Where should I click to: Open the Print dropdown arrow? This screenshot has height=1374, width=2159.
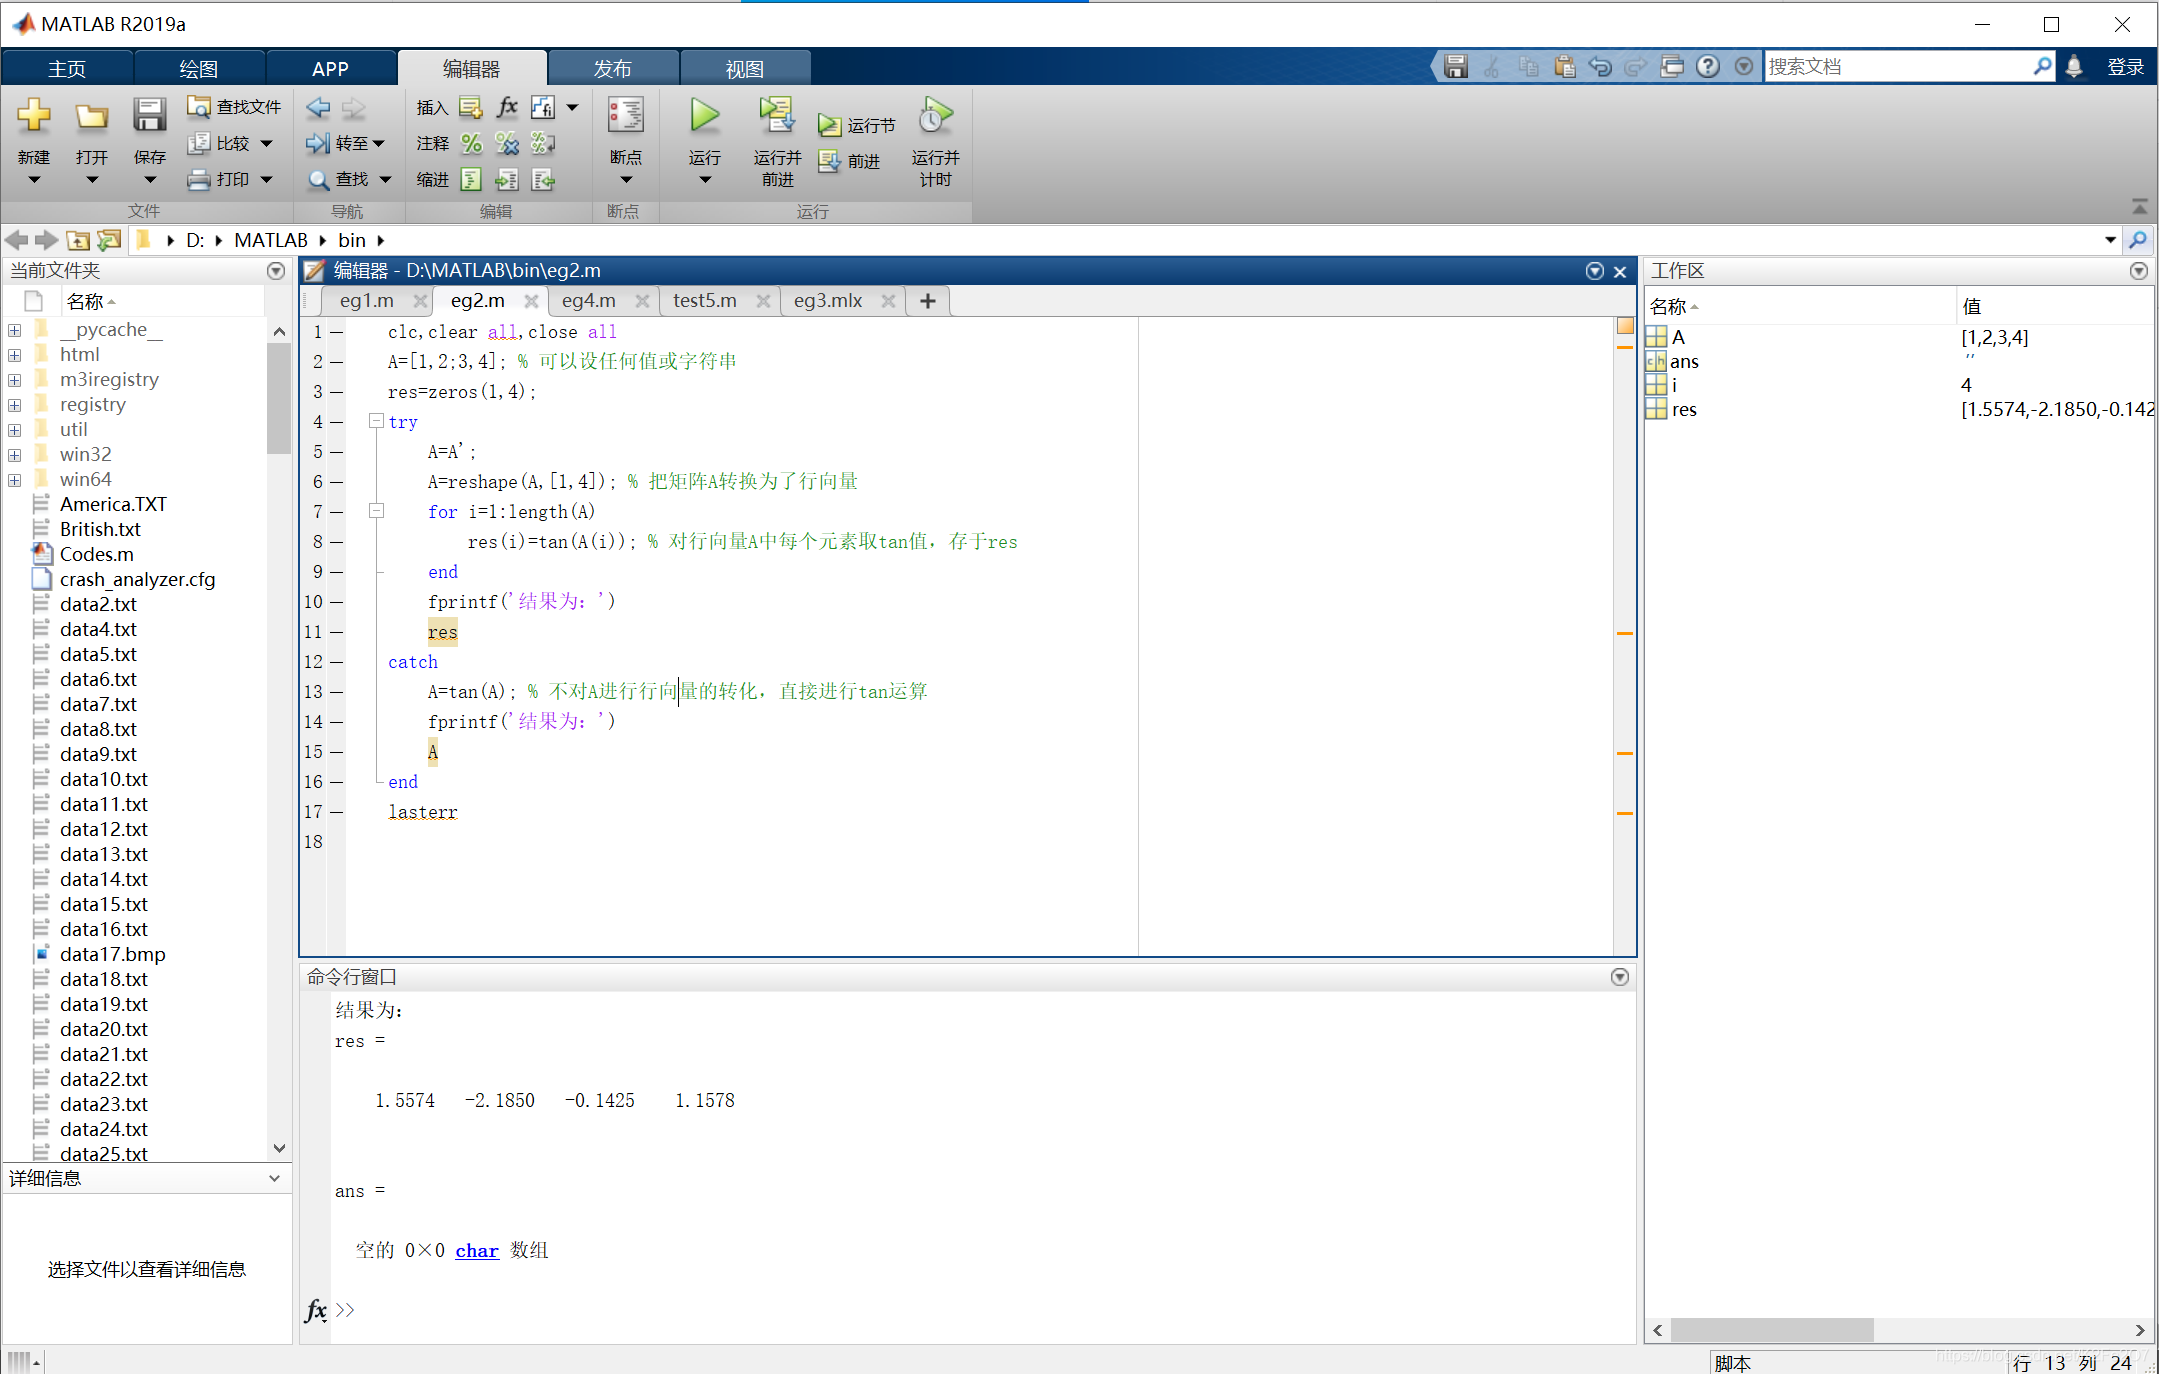[267, 180]
